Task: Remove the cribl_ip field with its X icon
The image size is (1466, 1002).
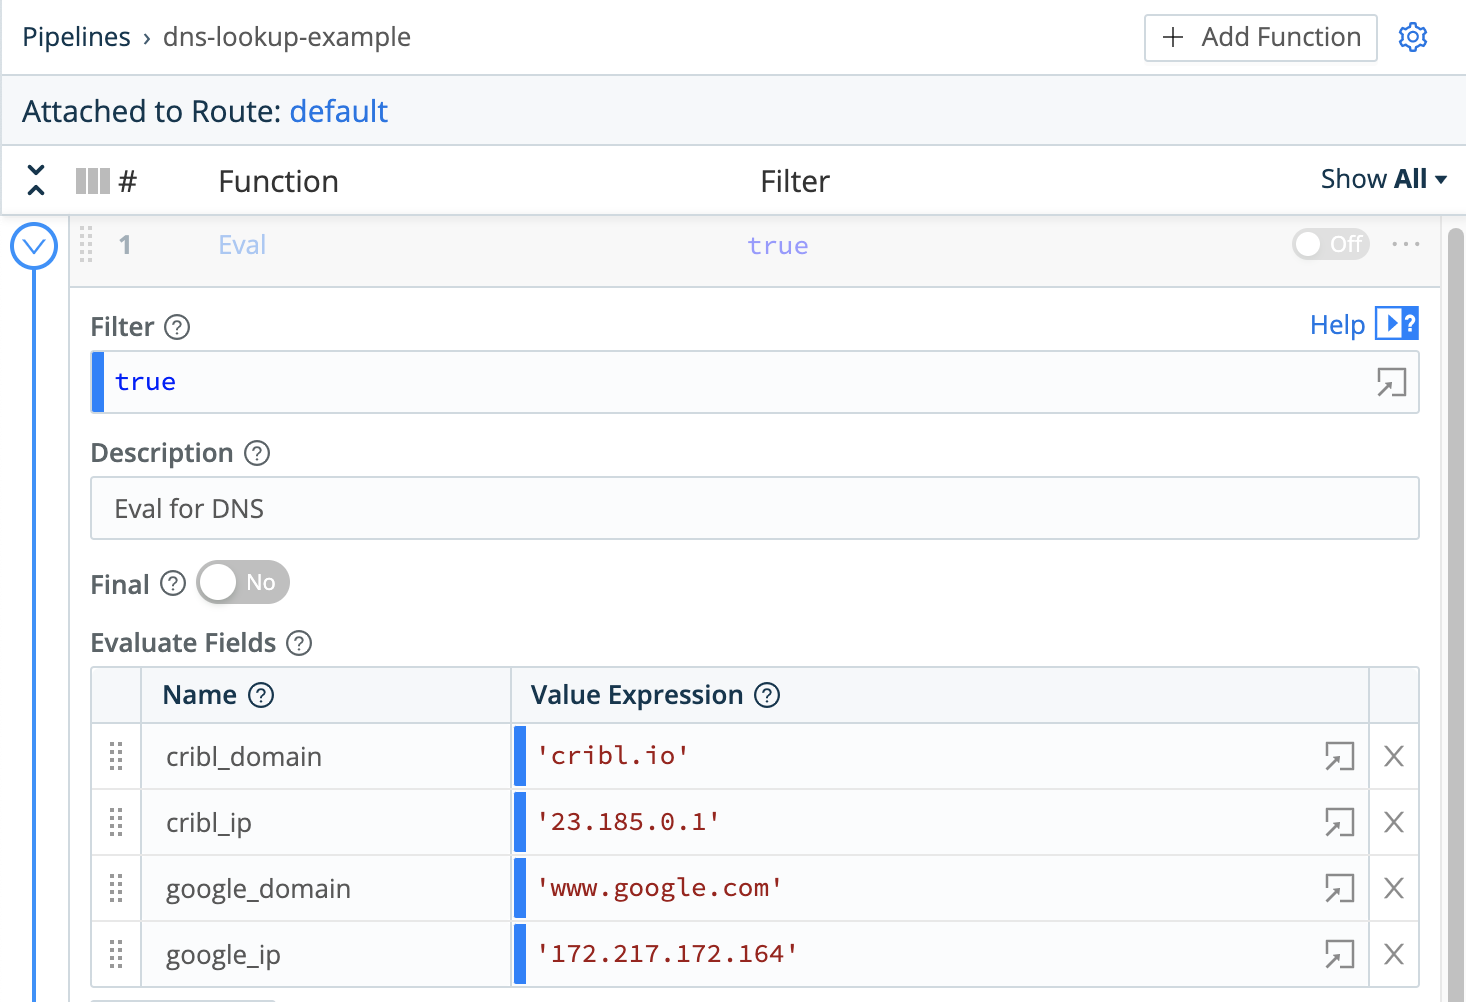Action: (1393, 822)
